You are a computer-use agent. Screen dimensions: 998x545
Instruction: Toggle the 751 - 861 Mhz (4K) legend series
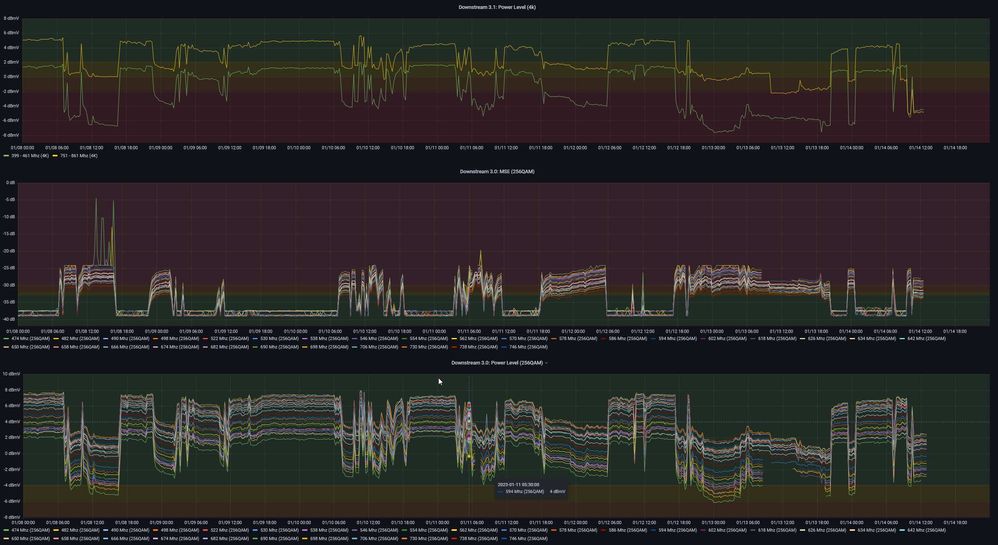pyautogui.click(x=79, y=155)
